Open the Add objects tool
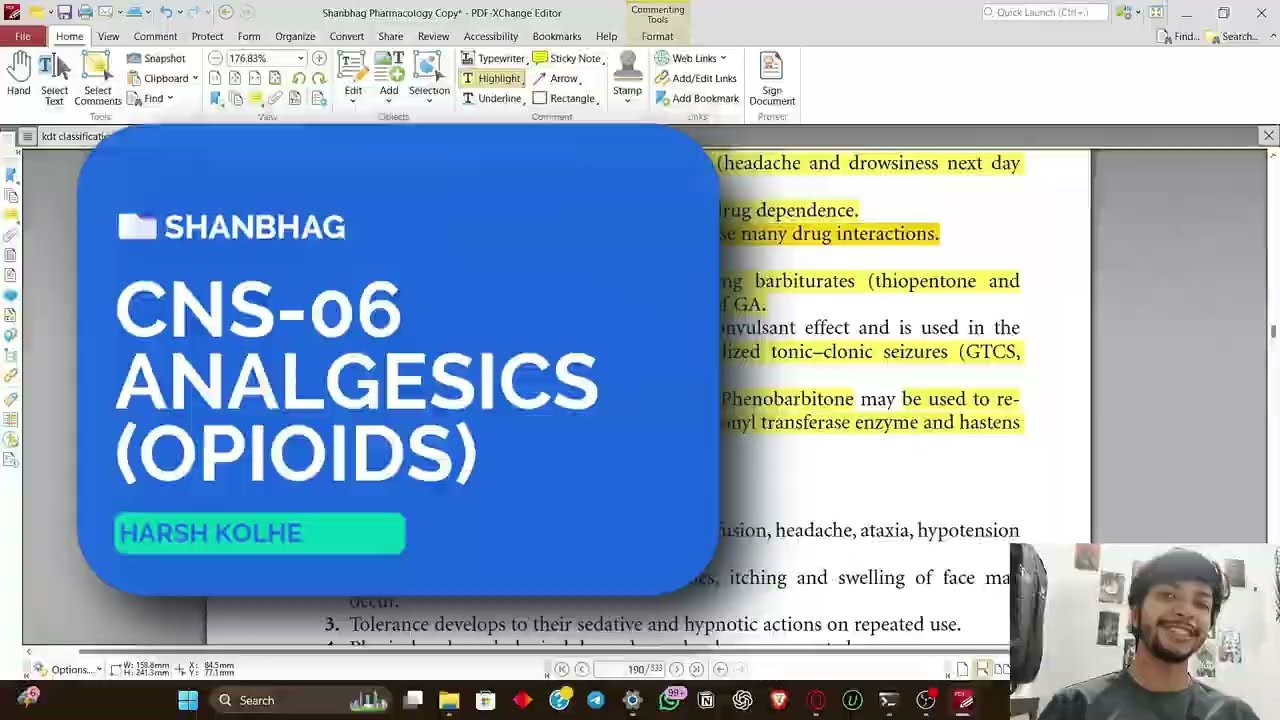Viewport: 1280px width, 720px height. (389, 75)
